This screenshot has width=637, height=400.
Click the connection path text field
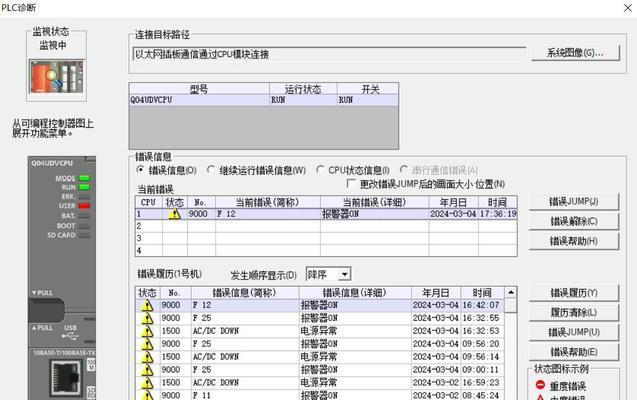[329, 54]
